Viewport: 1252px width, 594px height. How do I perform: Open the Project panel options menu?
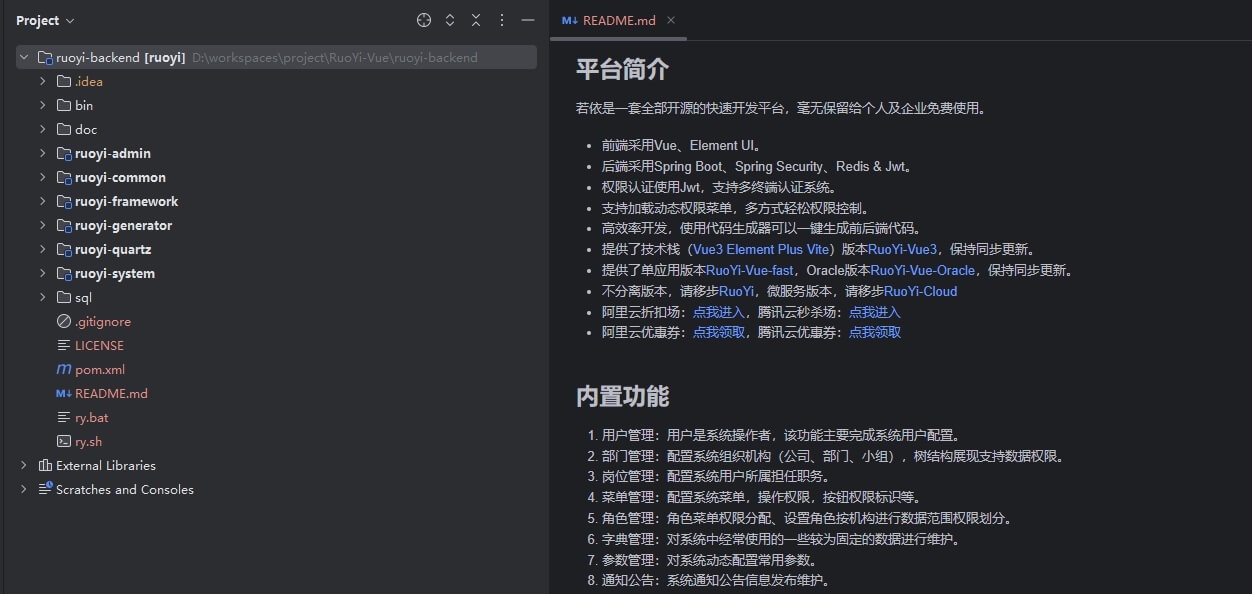pyautogui.click(x=502, y=20)
